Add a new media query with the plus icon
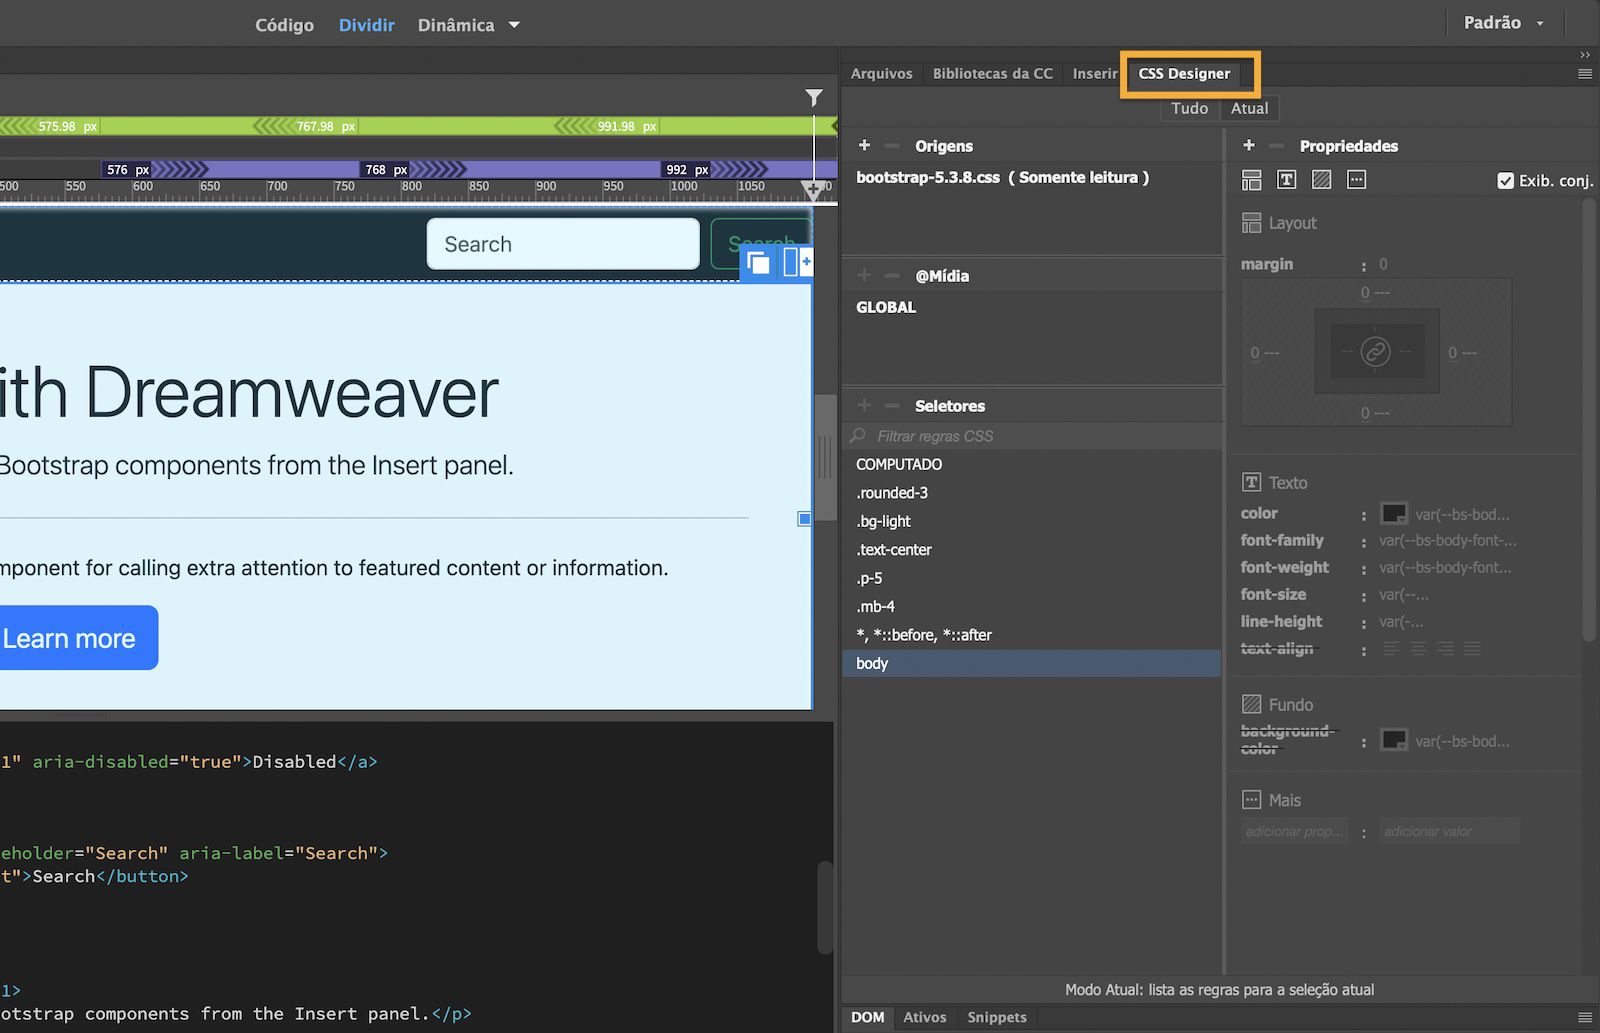This screenshot has height=1033, width=1600. (x=864, y=275)
